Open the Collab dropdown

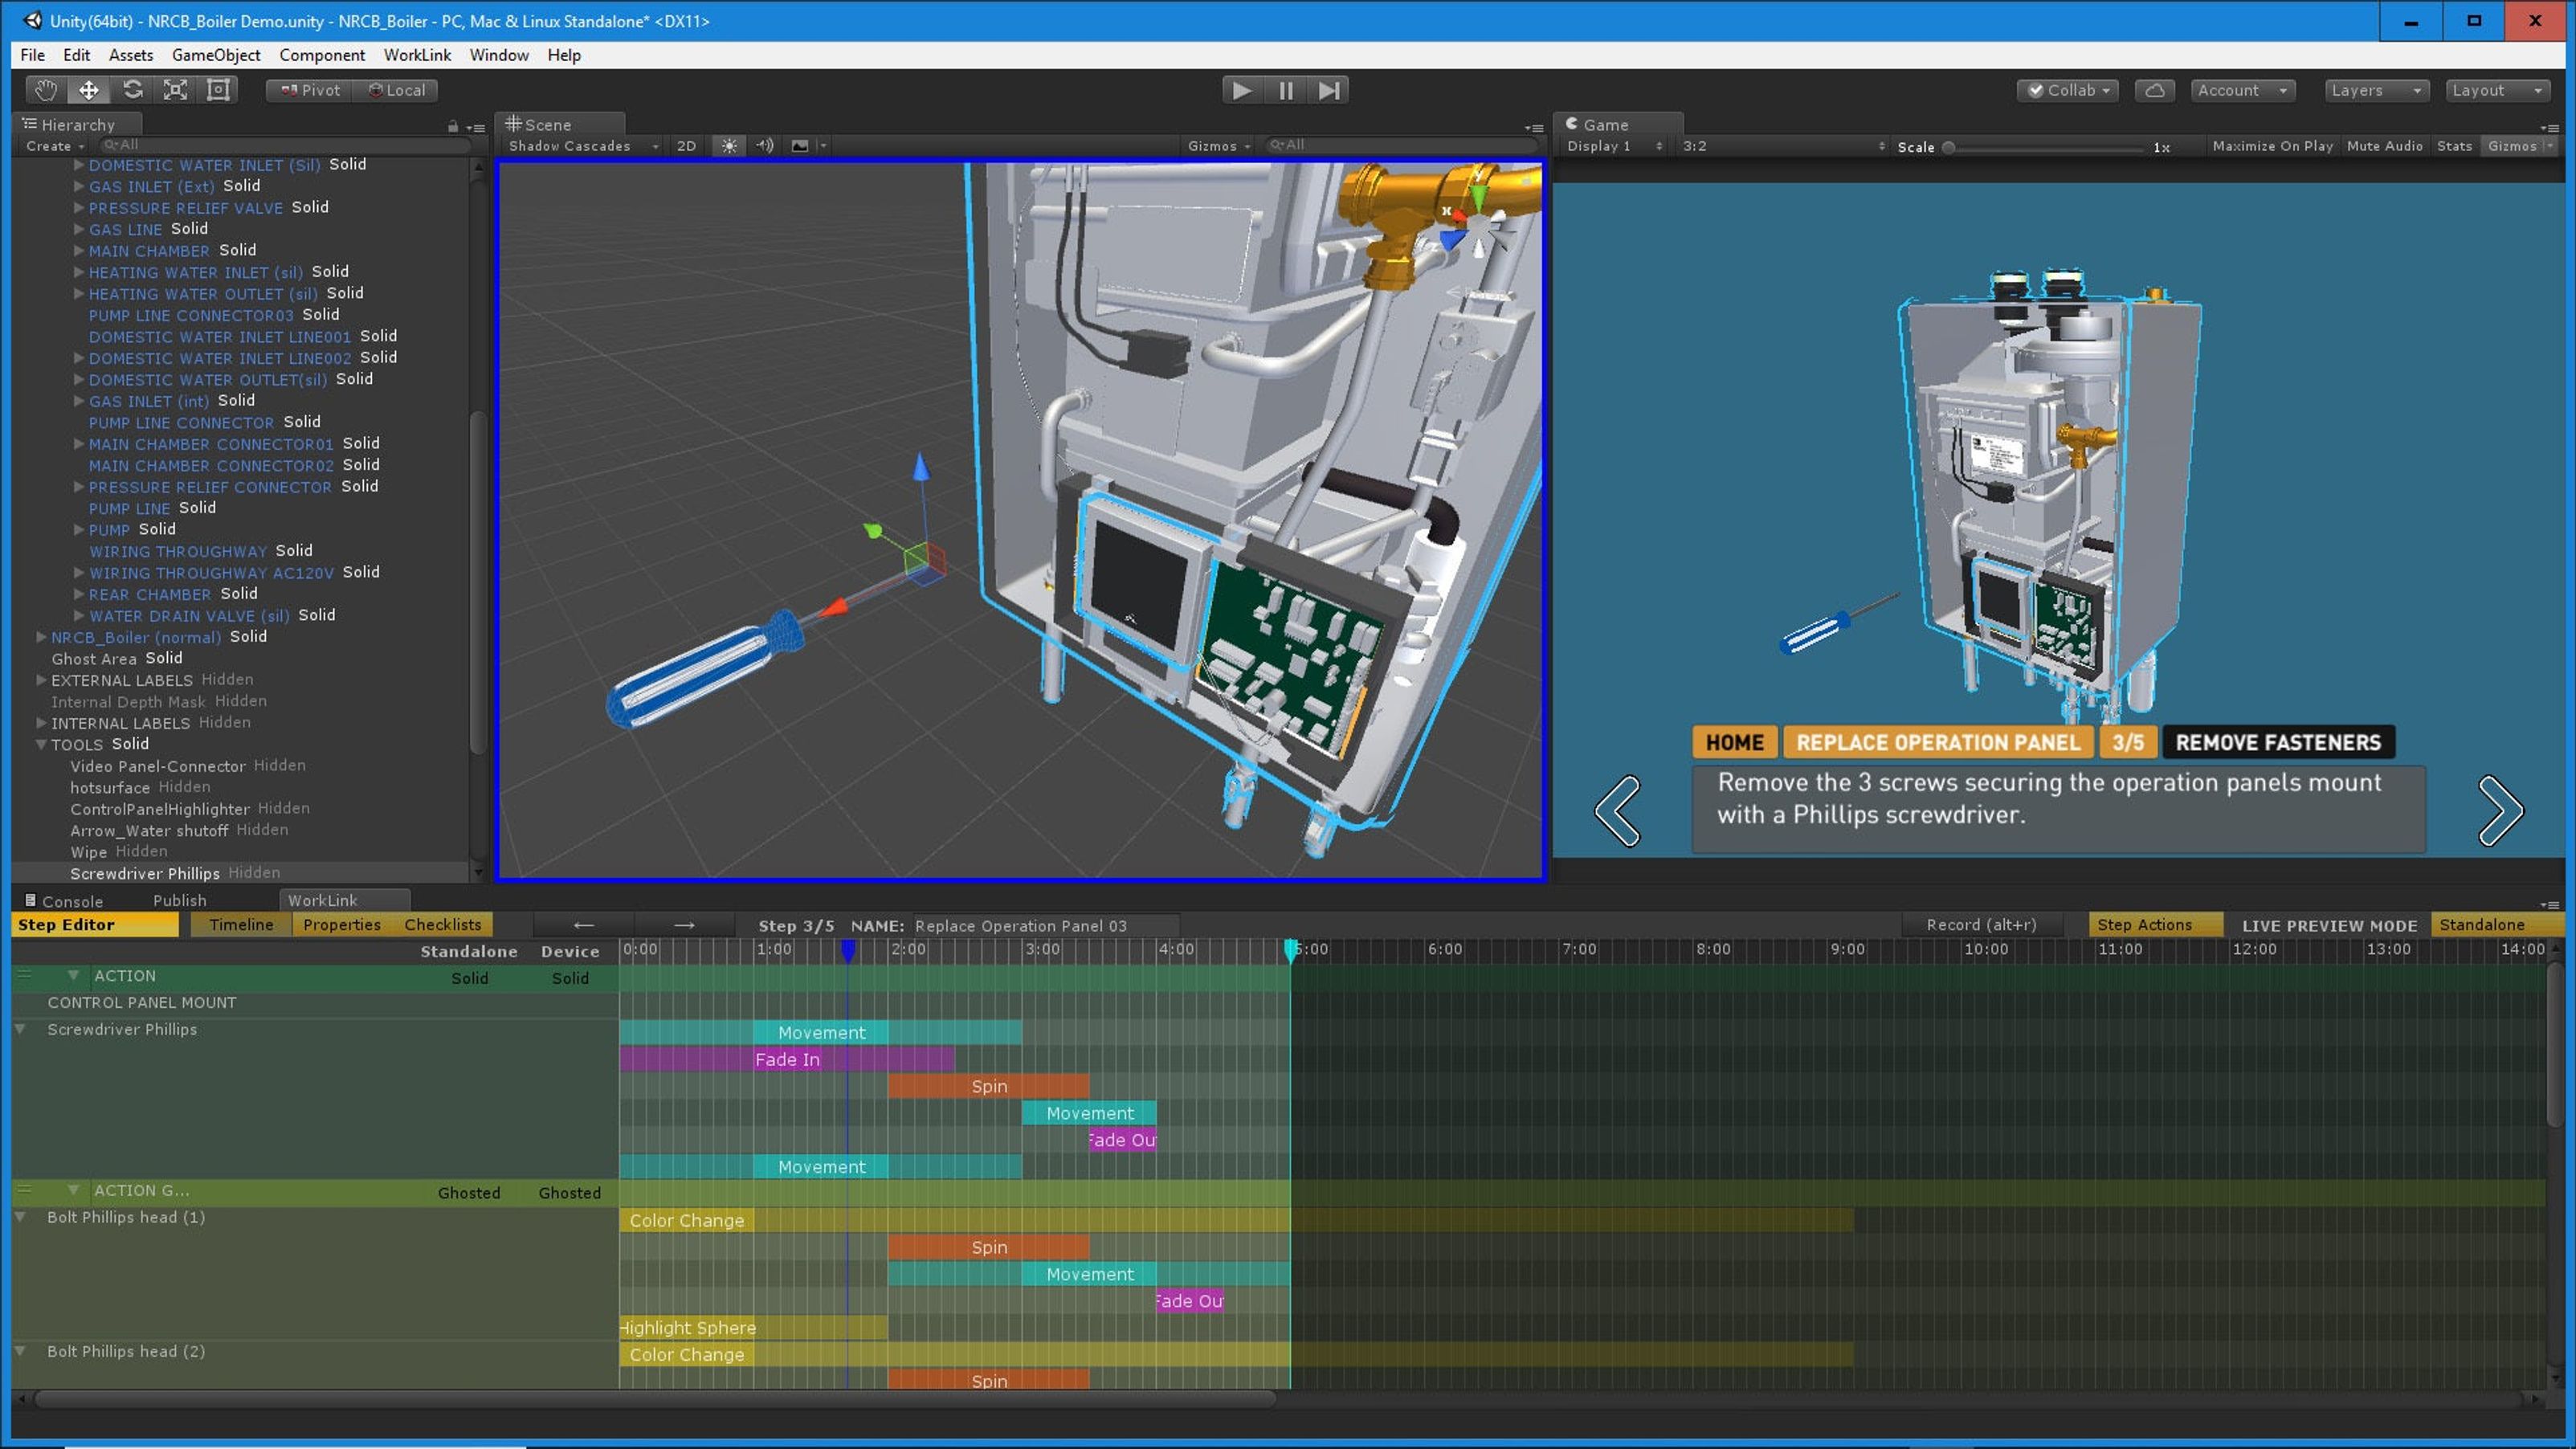(x=2067, y=90)
